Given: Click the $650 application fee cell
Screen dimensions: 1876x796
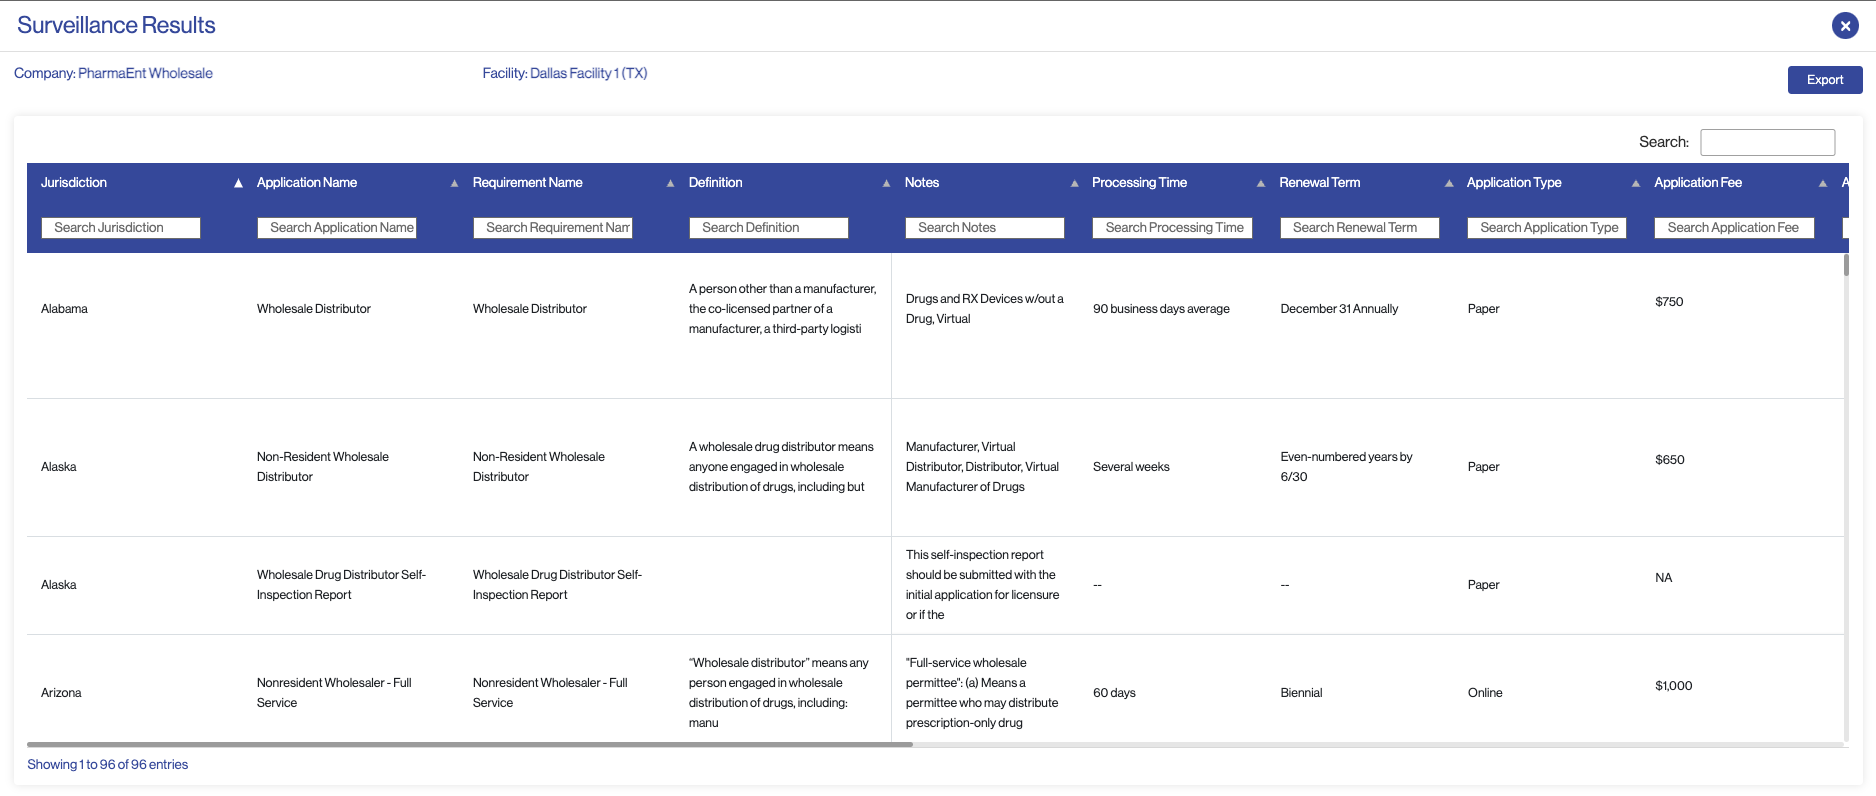Looking at the screenshot, I should (1670, 460).
